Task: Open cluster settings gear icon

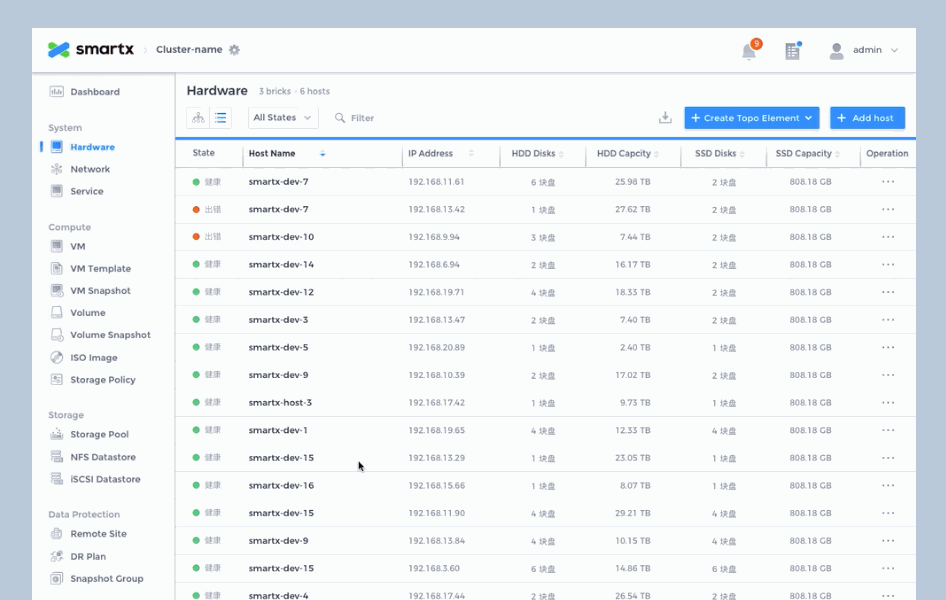Action: pyautogui.click(x=234, y=50)
